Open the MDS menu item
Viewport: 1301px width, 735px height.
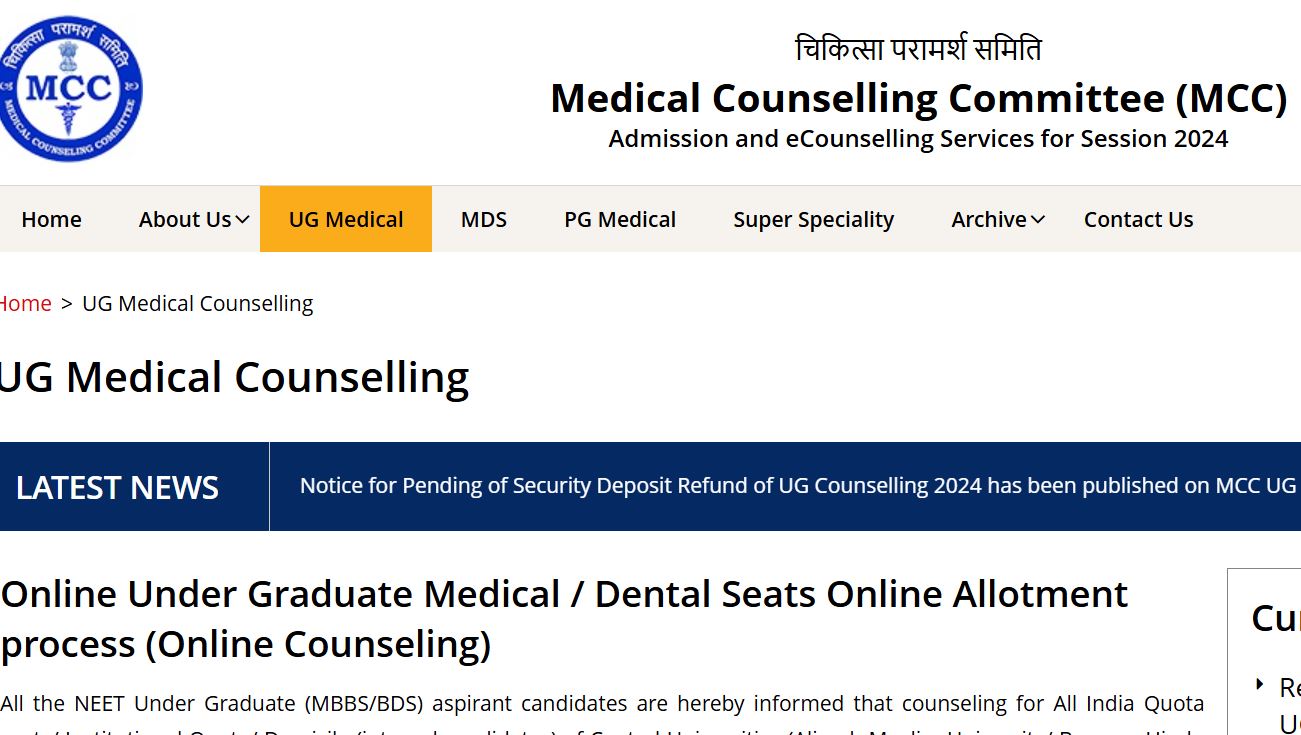[x=484, y=220]
